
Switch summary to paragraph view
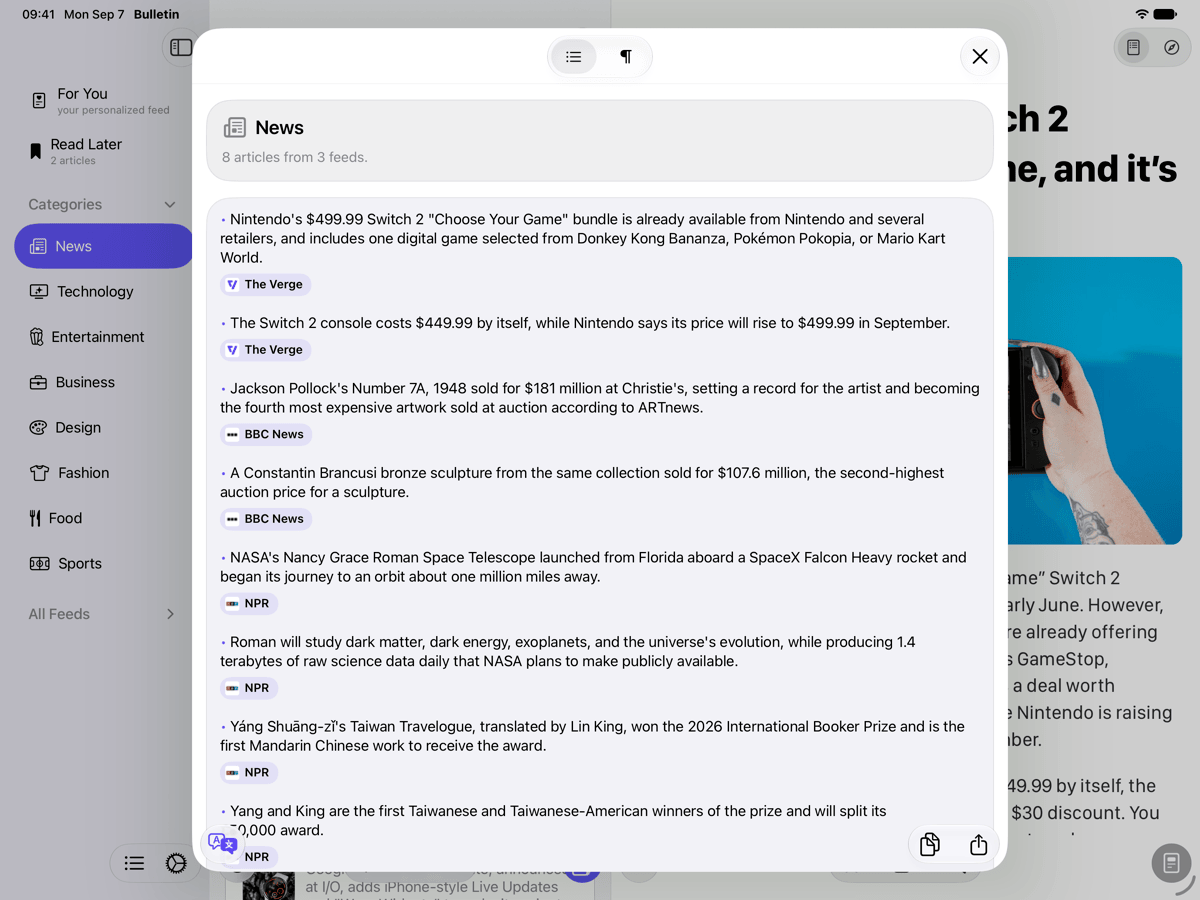pyautogui.click(x=626, y=57)
